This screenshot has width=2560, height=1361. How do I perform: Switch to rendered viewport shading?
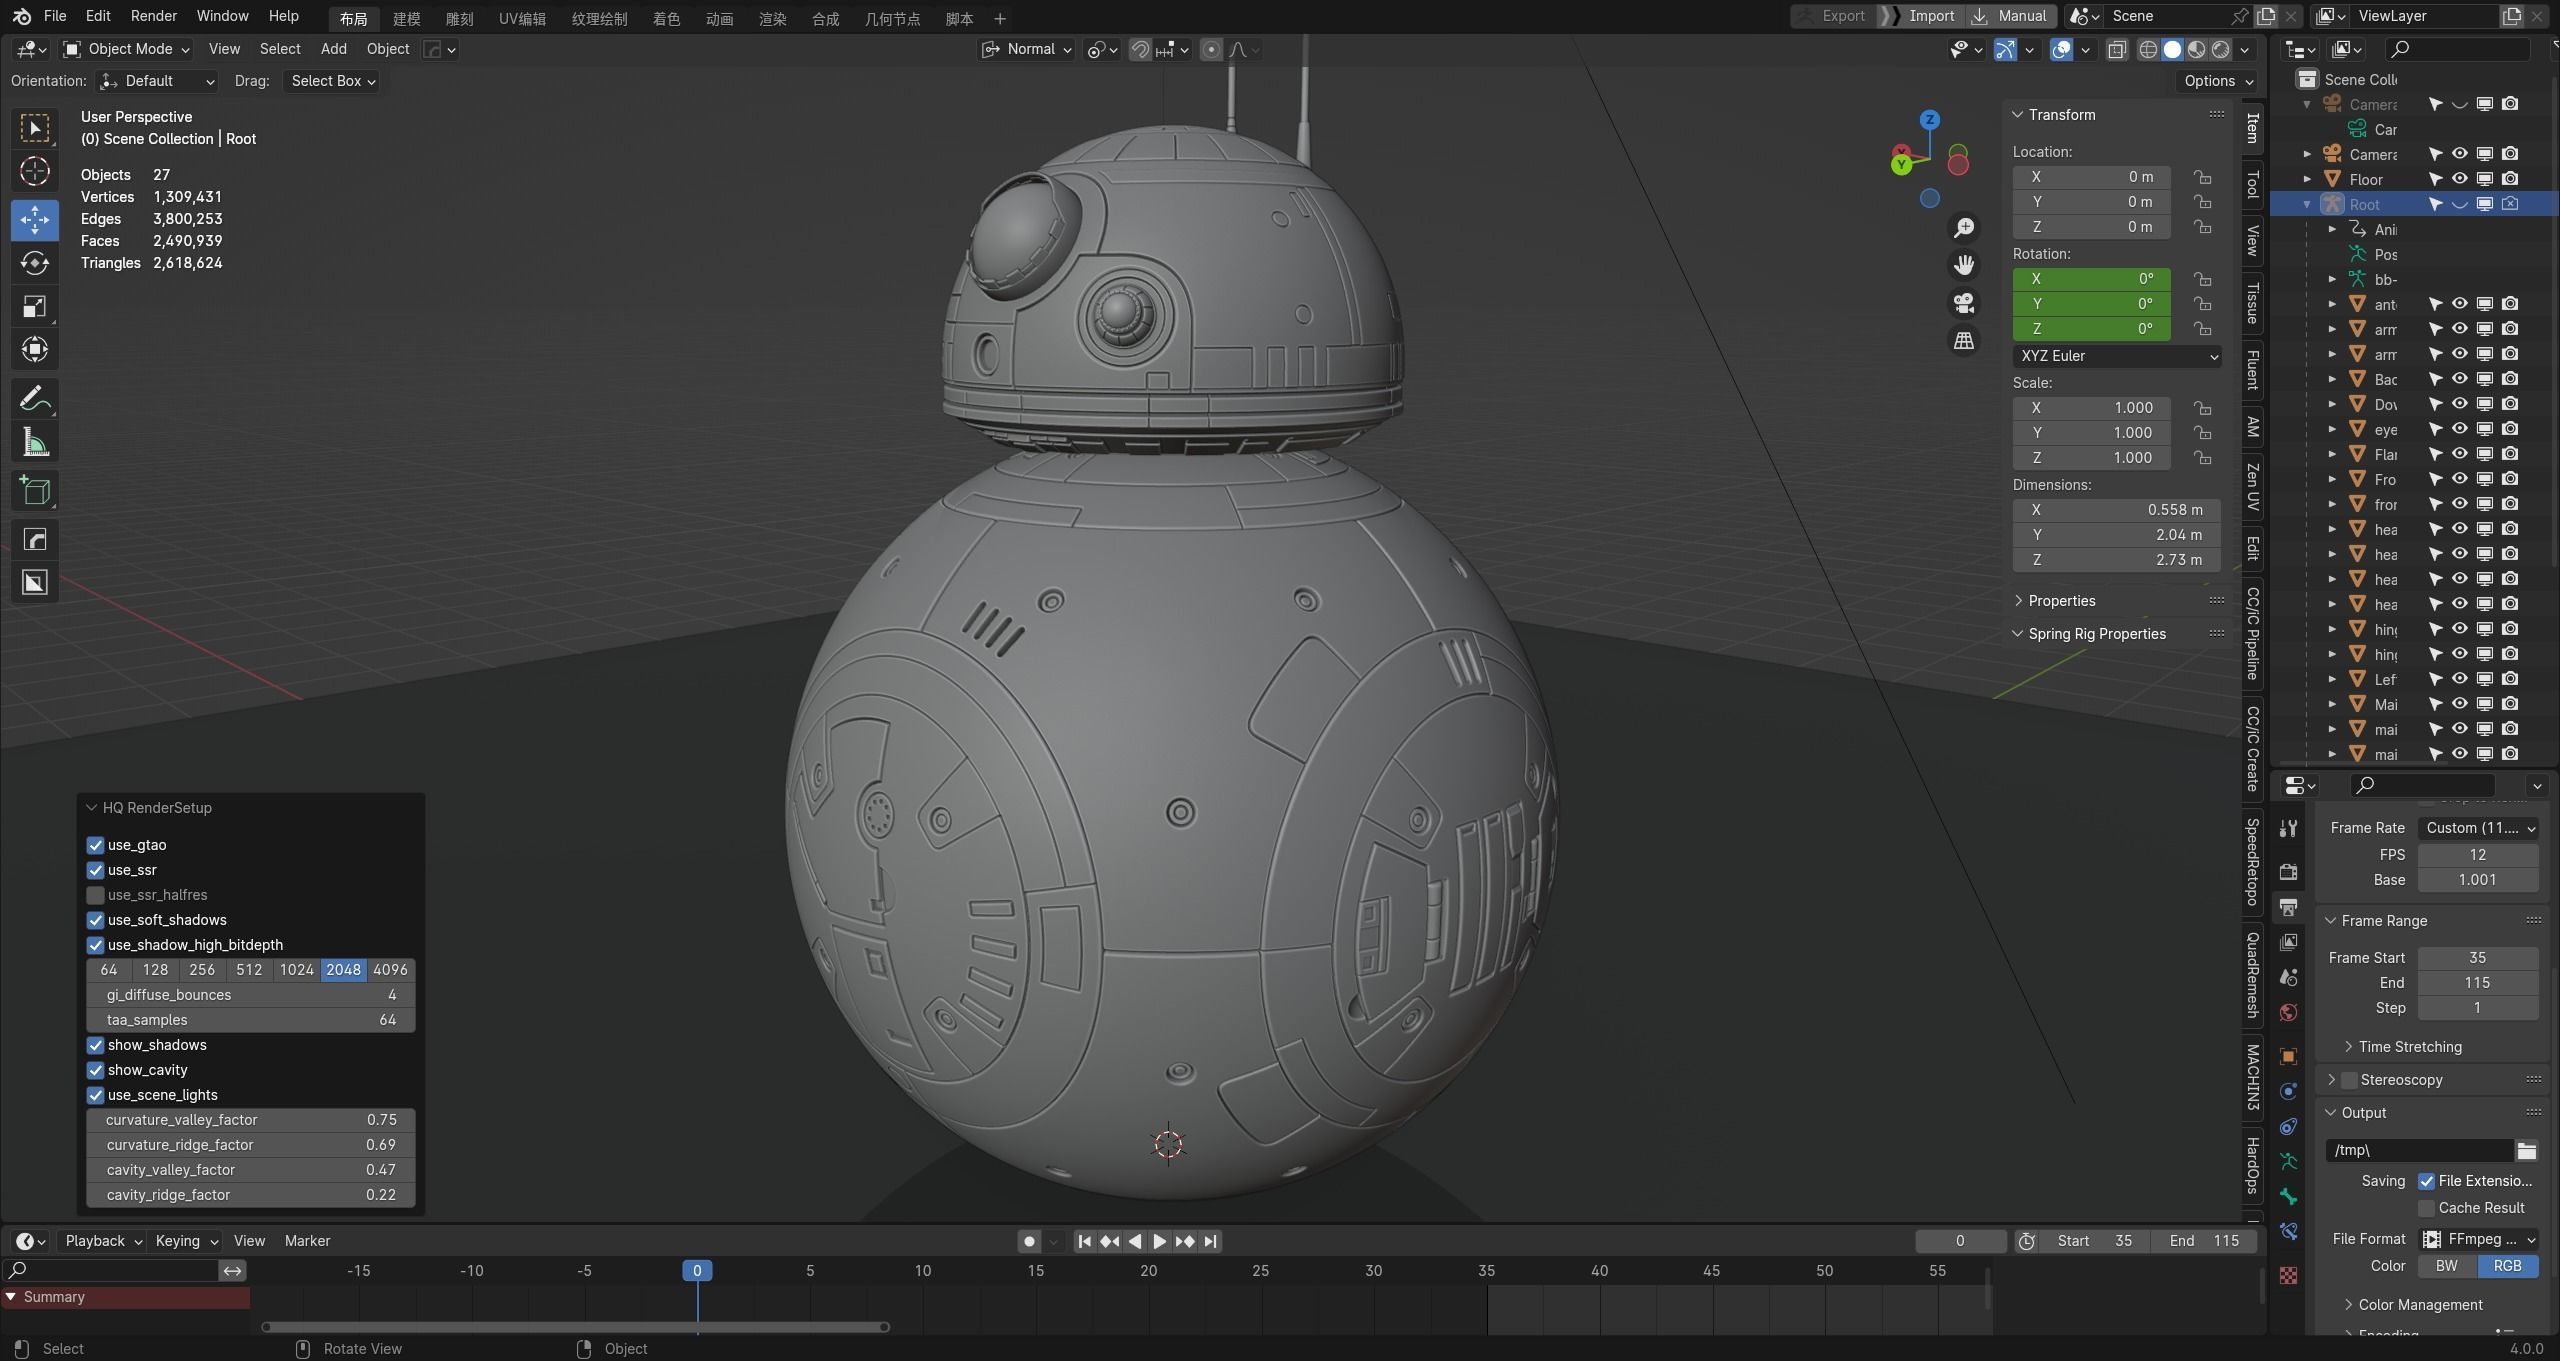point(2220,49)
